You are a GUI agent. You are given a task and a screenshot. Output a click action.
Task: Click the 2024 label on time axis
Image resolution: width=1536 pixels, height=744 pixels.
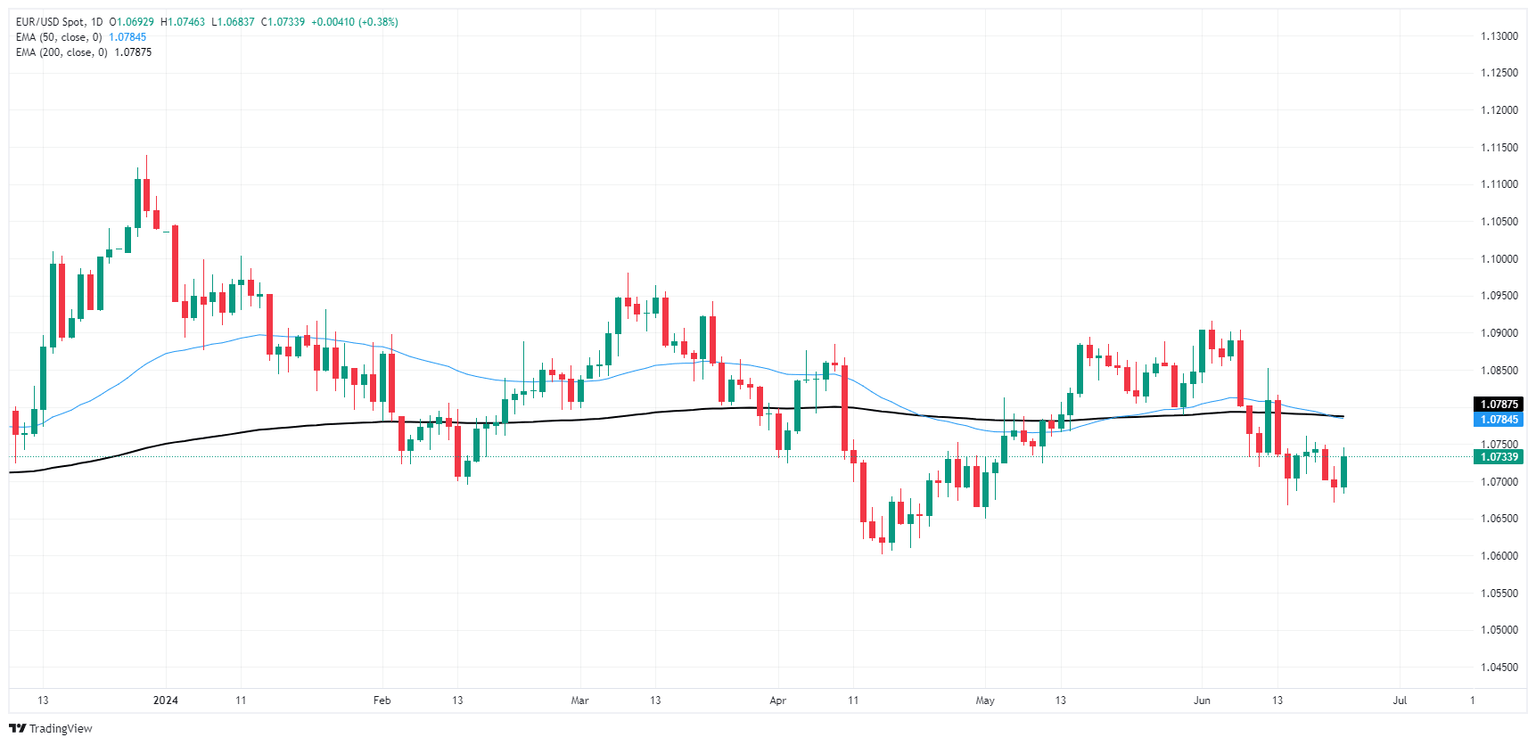[165, 702]
